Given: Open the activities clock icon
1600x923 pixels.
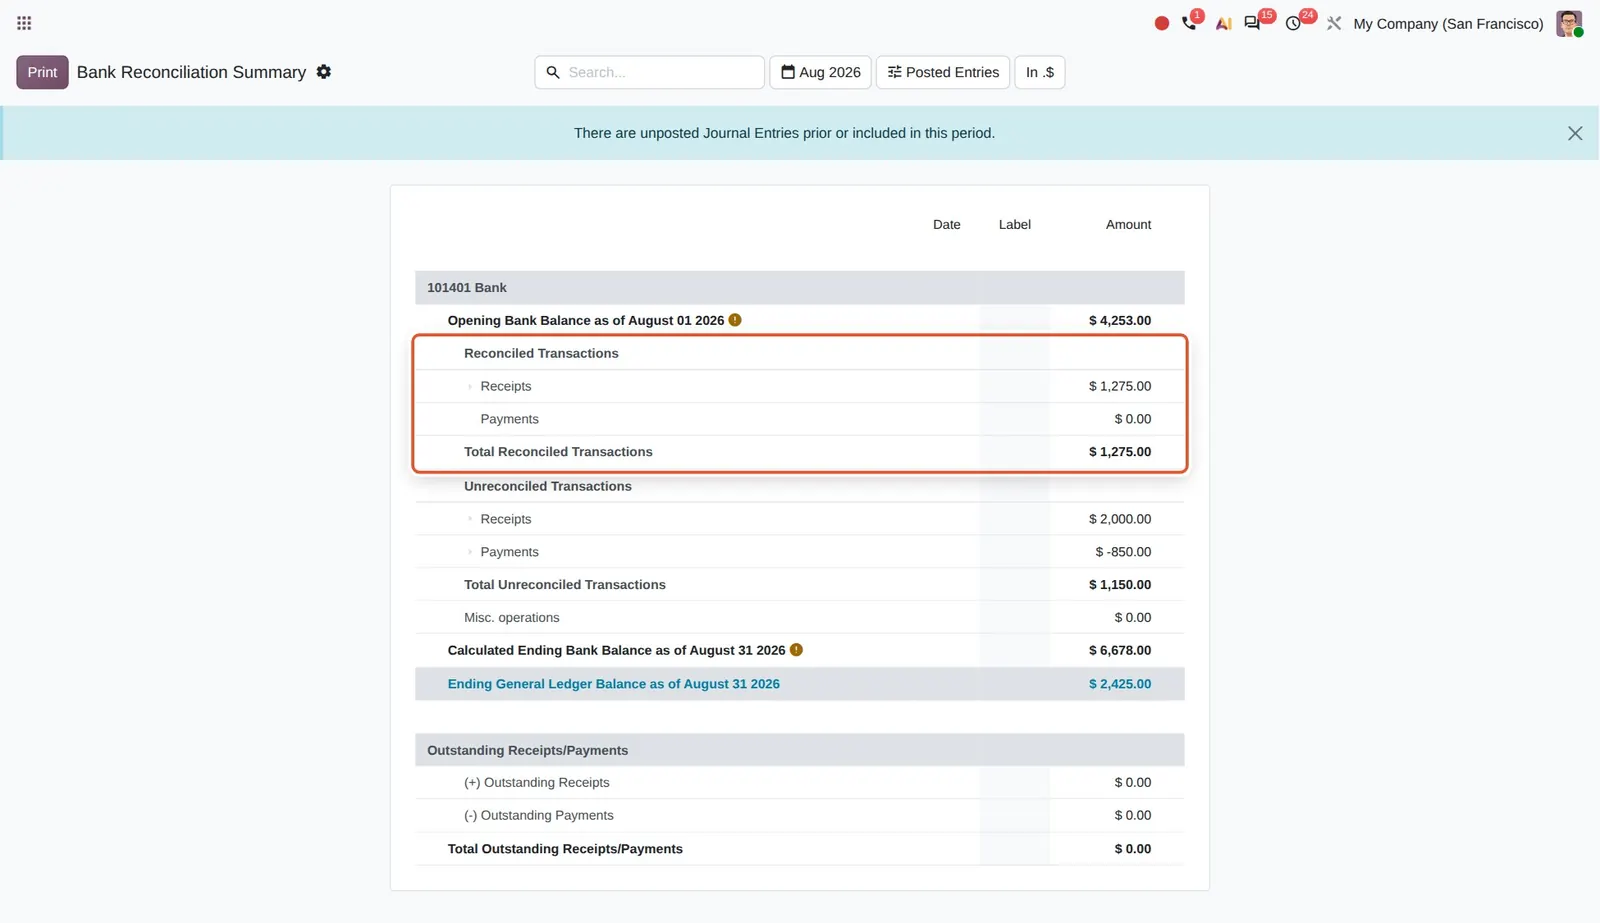Looking at the screenshot, I should coord(1293,23).
